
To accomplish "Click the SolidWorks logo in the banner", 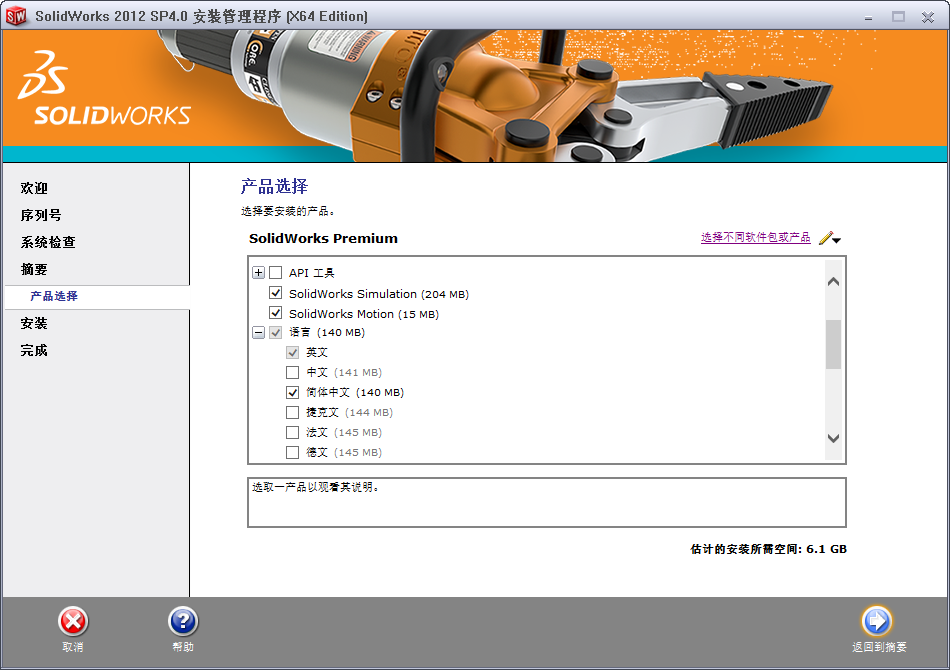I will point(104,89).
